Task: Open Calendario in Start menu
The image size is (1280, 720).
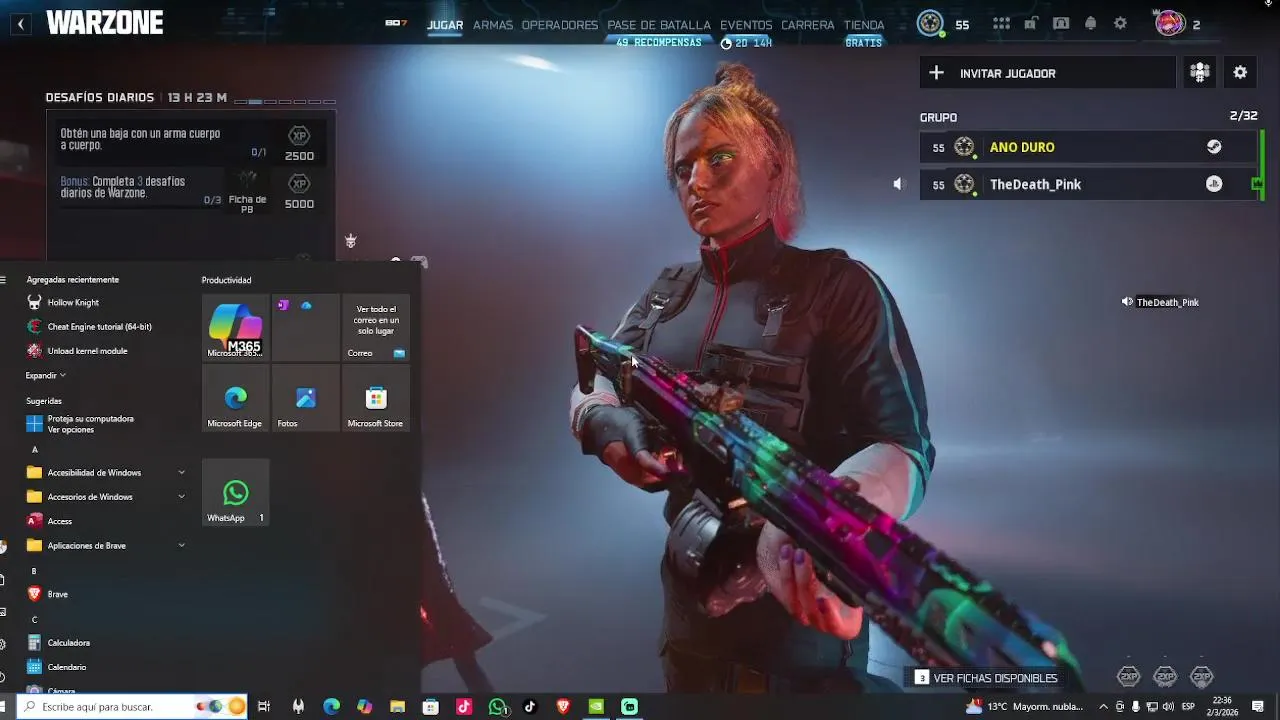Action: (57, 667)
